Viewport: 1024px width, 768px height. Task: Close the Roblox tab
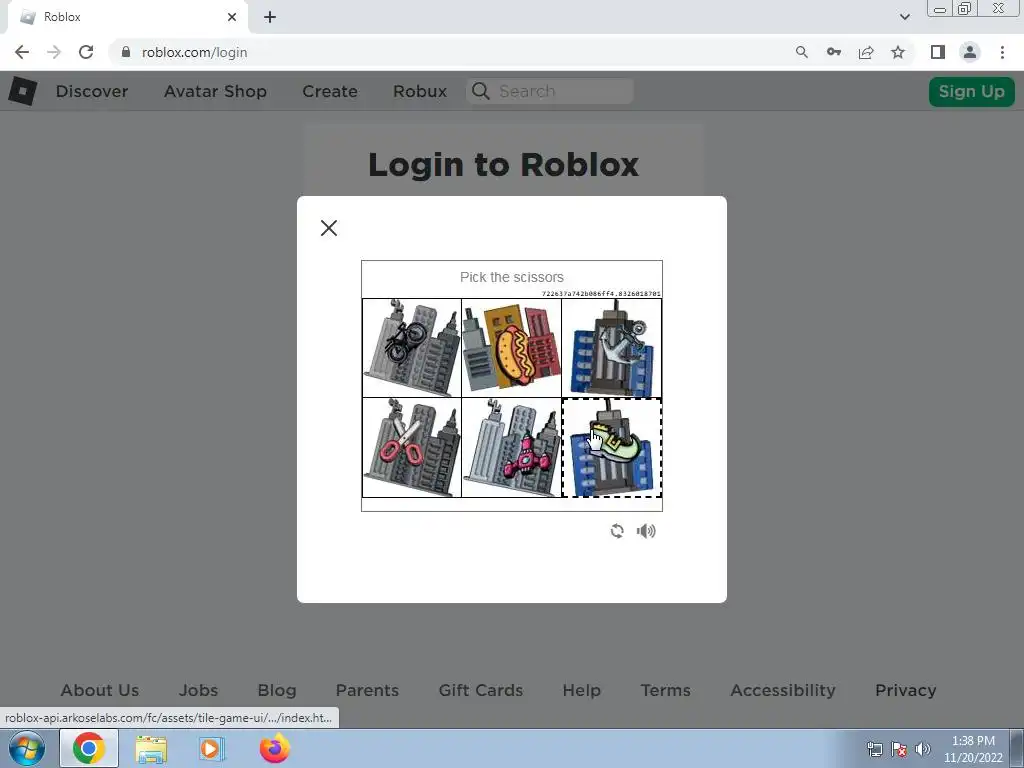tap(232, 17)
